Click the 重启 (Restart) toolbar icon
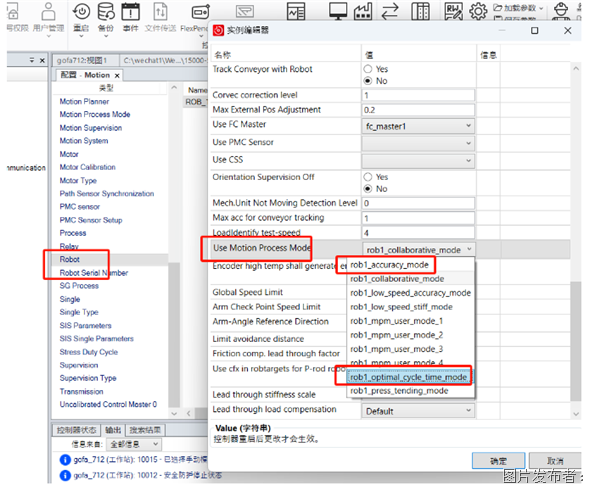Screen dimensions: 600x491 click(x=80, y=15)
